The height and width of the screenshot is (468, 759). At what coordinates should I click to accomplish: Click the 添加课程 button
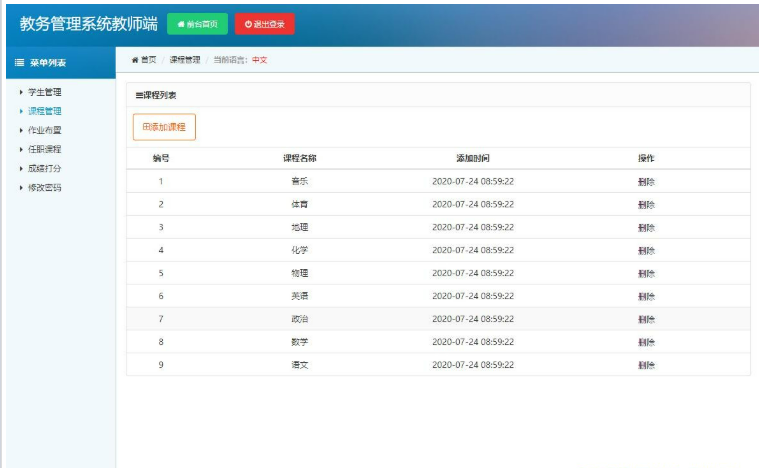click(164, 127)
